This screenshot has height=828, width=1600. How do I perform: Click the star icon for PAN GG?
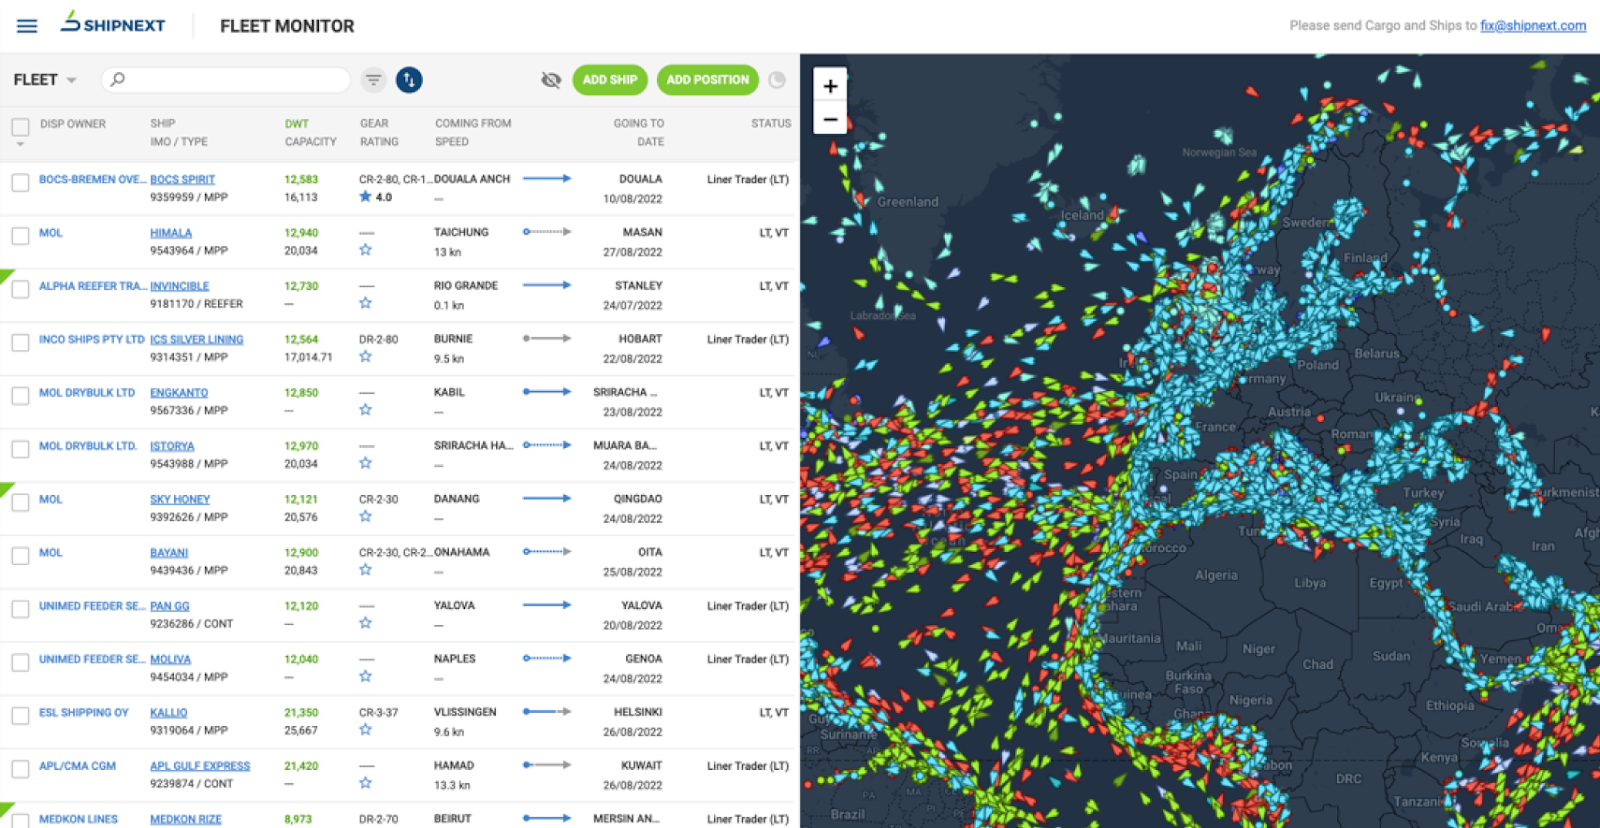(x=365, y=623)
